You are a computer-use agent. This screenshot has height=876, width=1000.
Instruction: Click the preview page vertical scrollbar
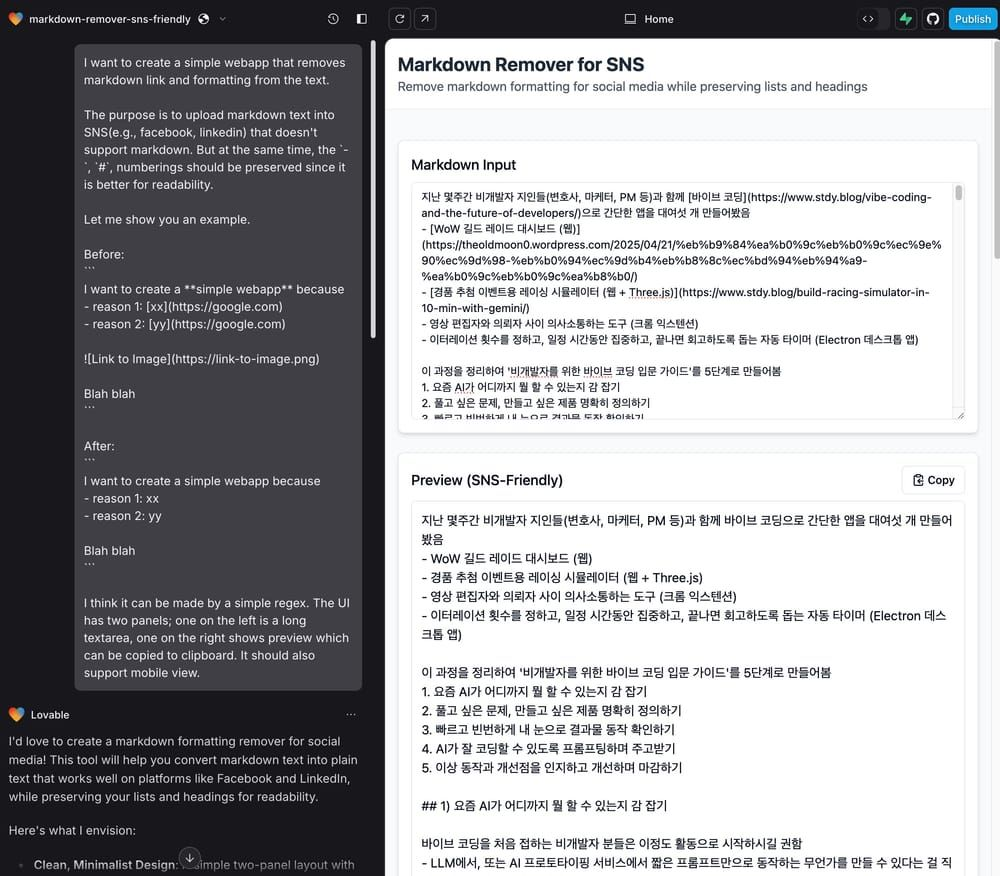click(x=997, y=150)
